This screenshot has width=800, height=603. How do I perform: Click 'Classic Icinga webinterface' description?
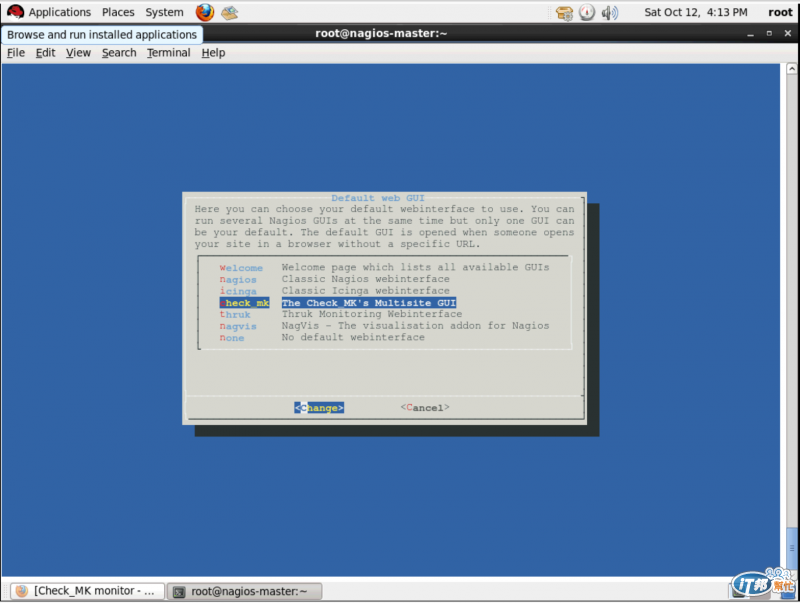point(366,291)
